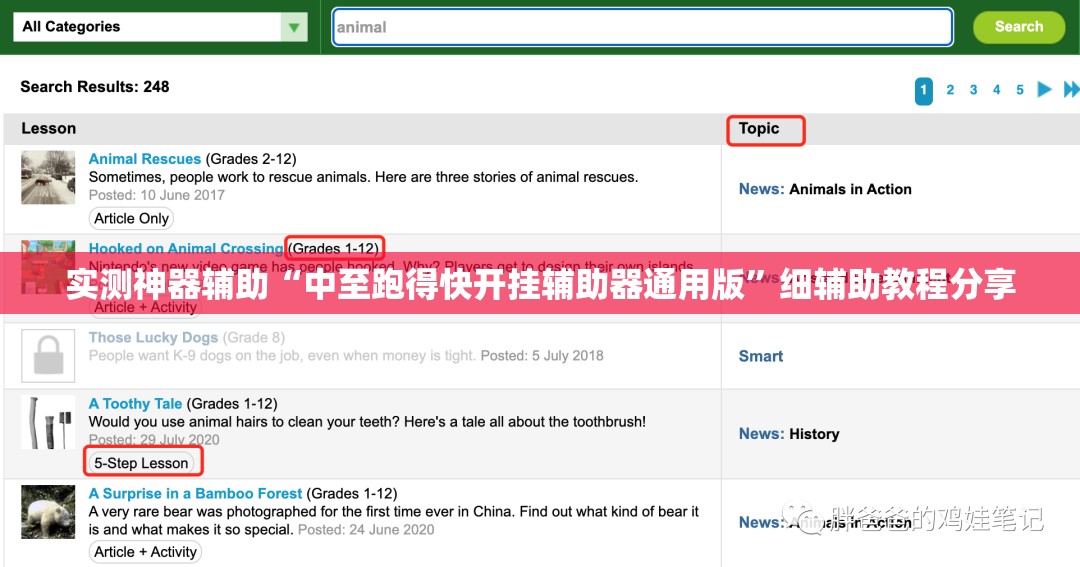Open the Smart topic link
The image size is (1080, 567).
tap(761, 356)
